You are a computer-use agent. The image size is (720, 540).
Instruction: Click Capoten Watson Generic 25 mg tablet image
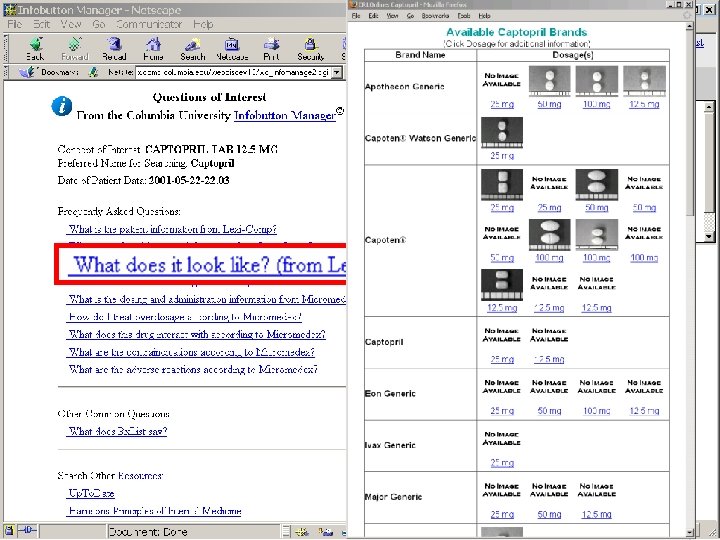(x=502, y=132)
